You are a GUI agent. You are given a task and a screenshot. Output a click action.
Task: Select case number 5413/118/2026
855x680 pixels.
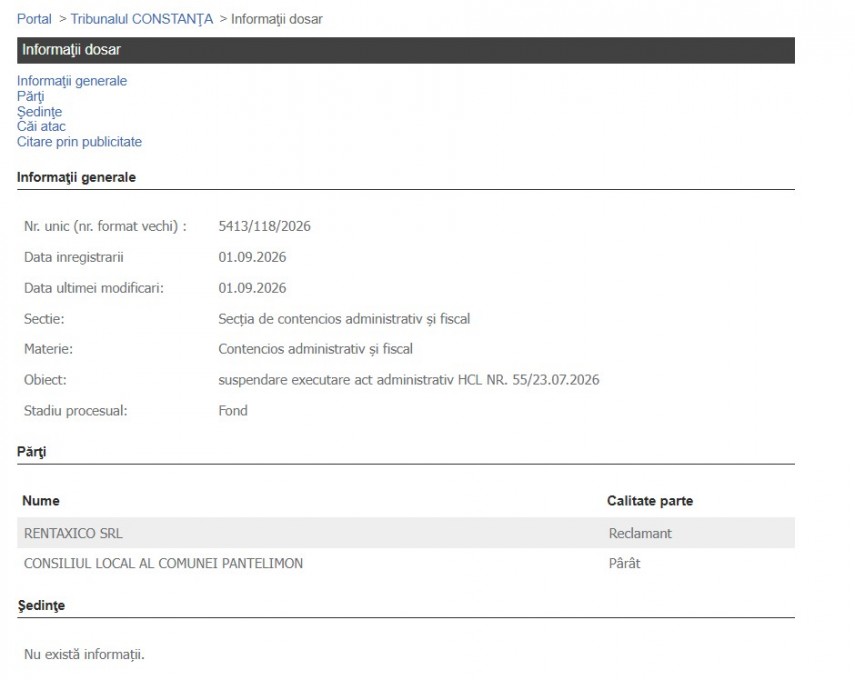(x=264, y=226)
